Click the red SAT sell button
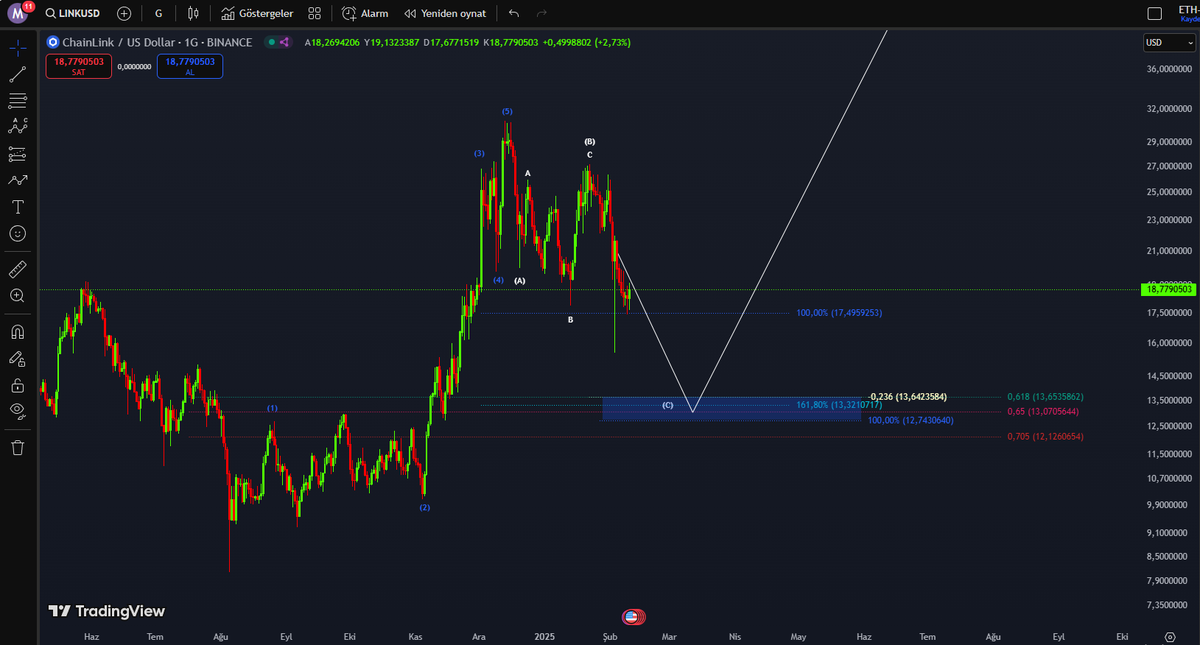The height and width of the screenshot is (645, 1200). coord(78,66)
